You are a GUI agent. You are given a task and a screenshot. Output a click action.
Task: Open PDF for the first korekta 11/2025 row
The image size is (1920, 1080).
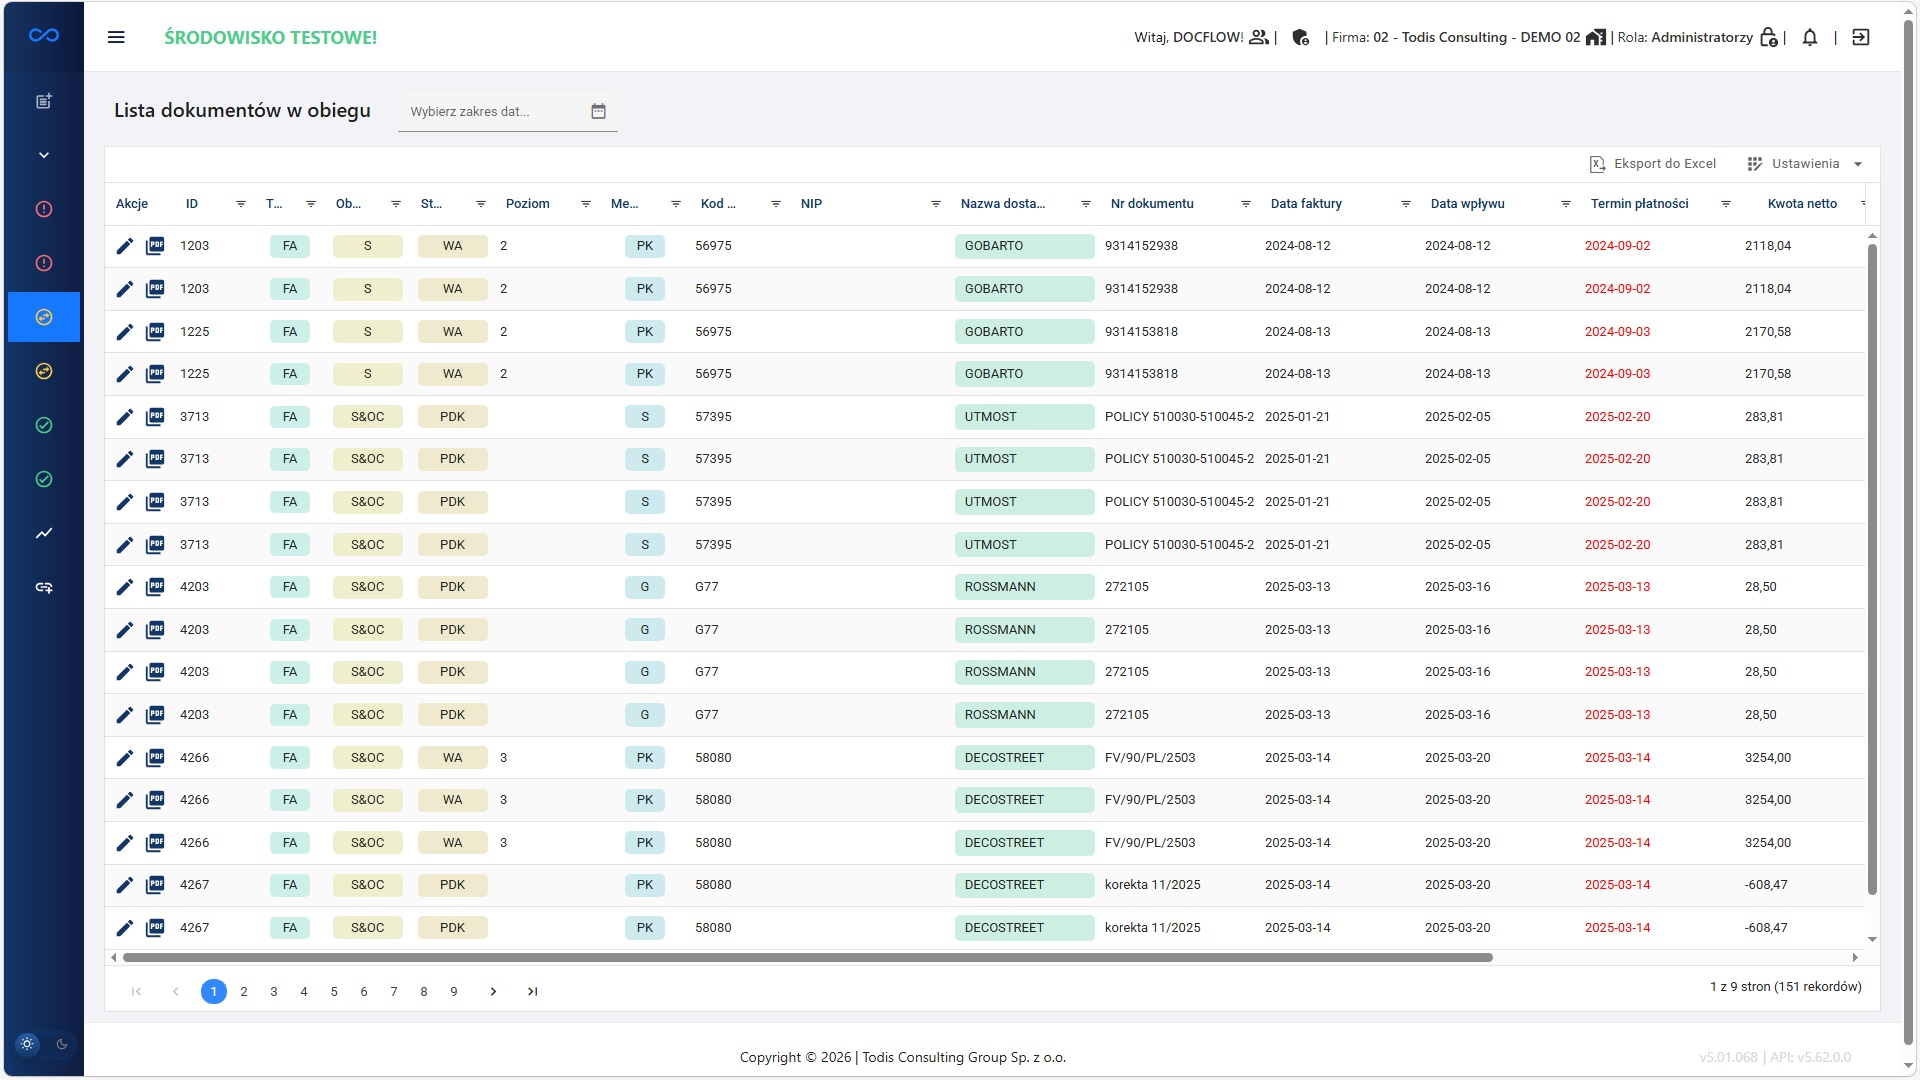(155, 885)
